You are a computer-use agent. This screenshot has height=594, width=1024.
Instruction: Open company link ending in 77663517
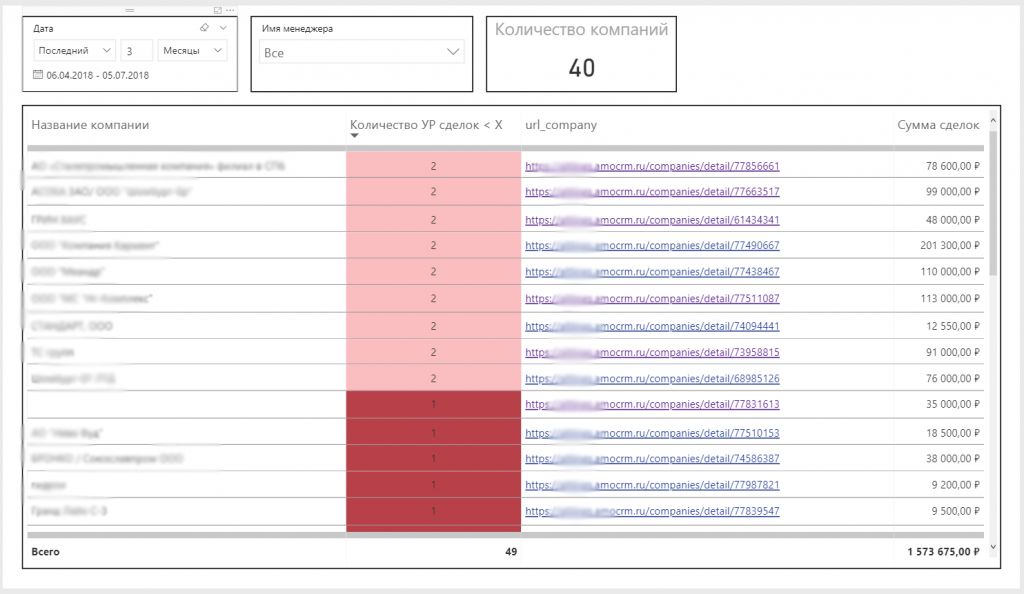652,191
